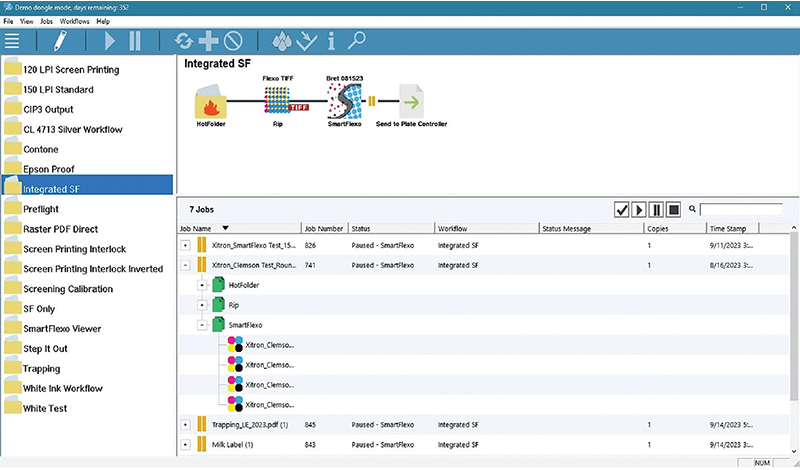The width and height of the screenshot is (800, 470).
Task: Collapse the Xitron_Clemson Test job row
Action: [x=185, y=265]
